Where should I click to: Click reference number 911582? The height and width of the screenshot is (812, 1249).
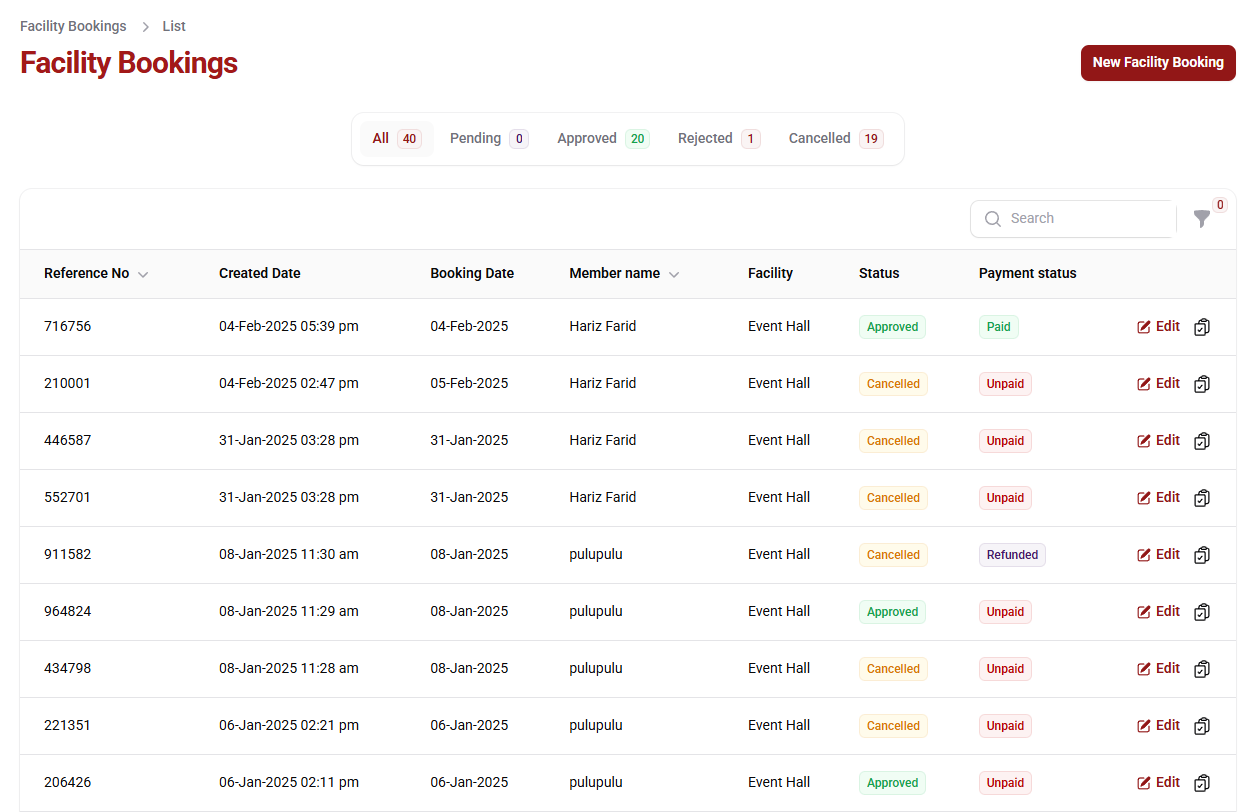point(67,554)
